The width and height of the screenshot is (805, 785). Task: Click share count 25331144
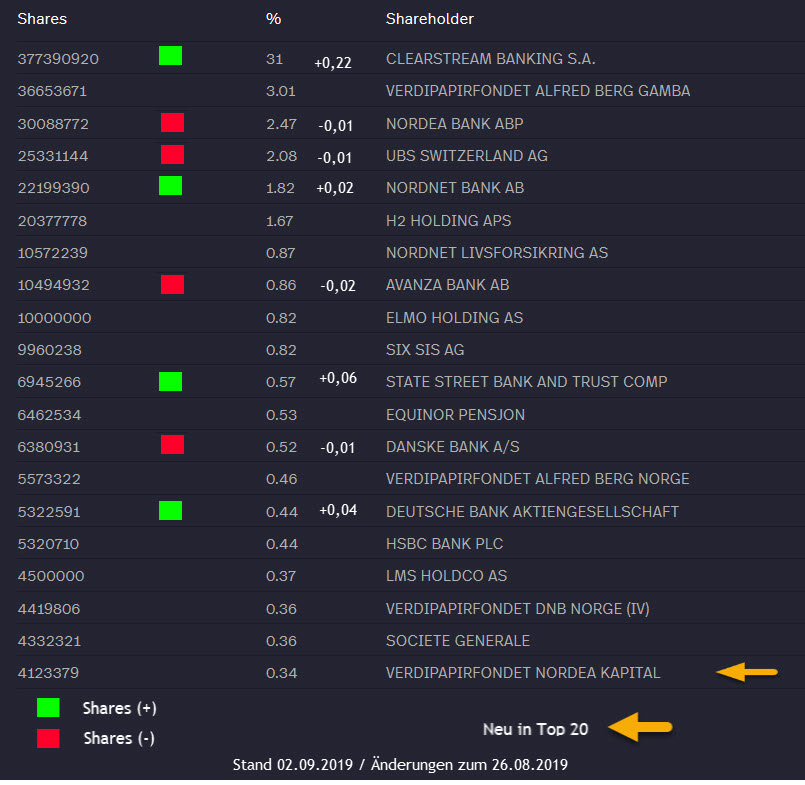[53, 156]
